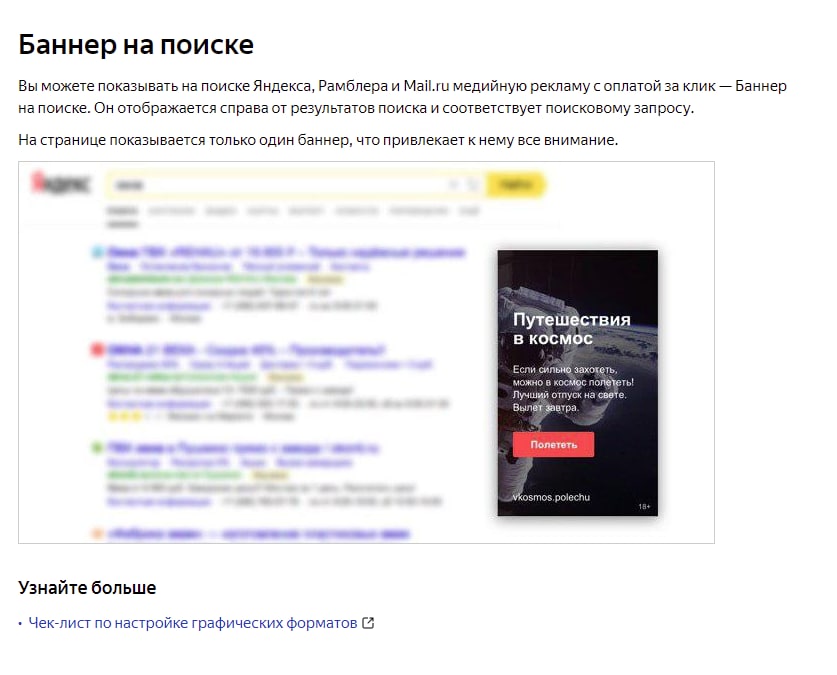Click the third blurred search result title
The height and width of the screenshot is (675, 837).
pyautogui.click(x=243, y=448)
